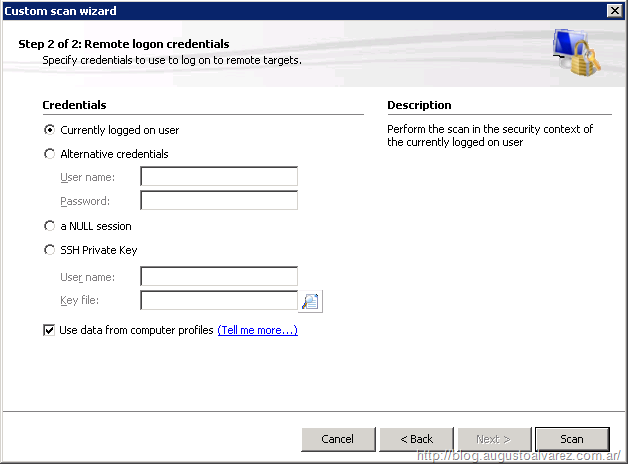Screen dimensions: 628x464
Task: Go back with the Back button
Action: [x=416, y=439]
